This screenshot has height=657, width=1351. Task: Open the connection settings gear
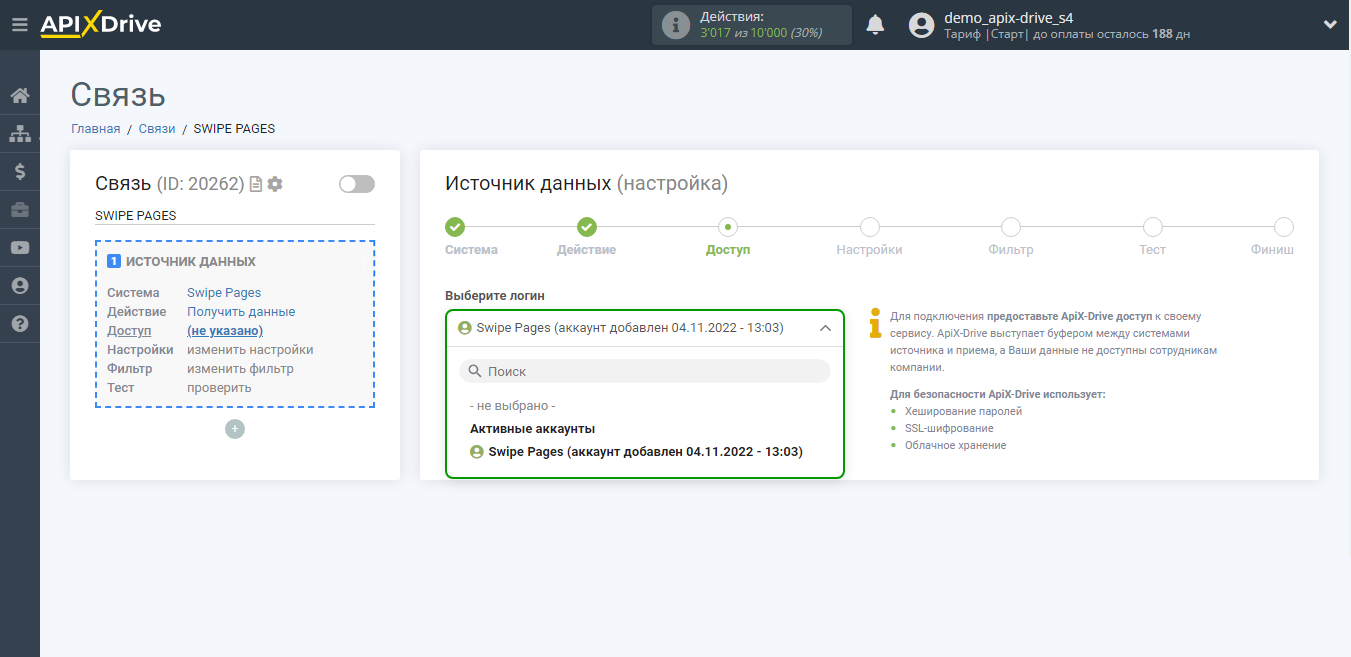point(275,184)
